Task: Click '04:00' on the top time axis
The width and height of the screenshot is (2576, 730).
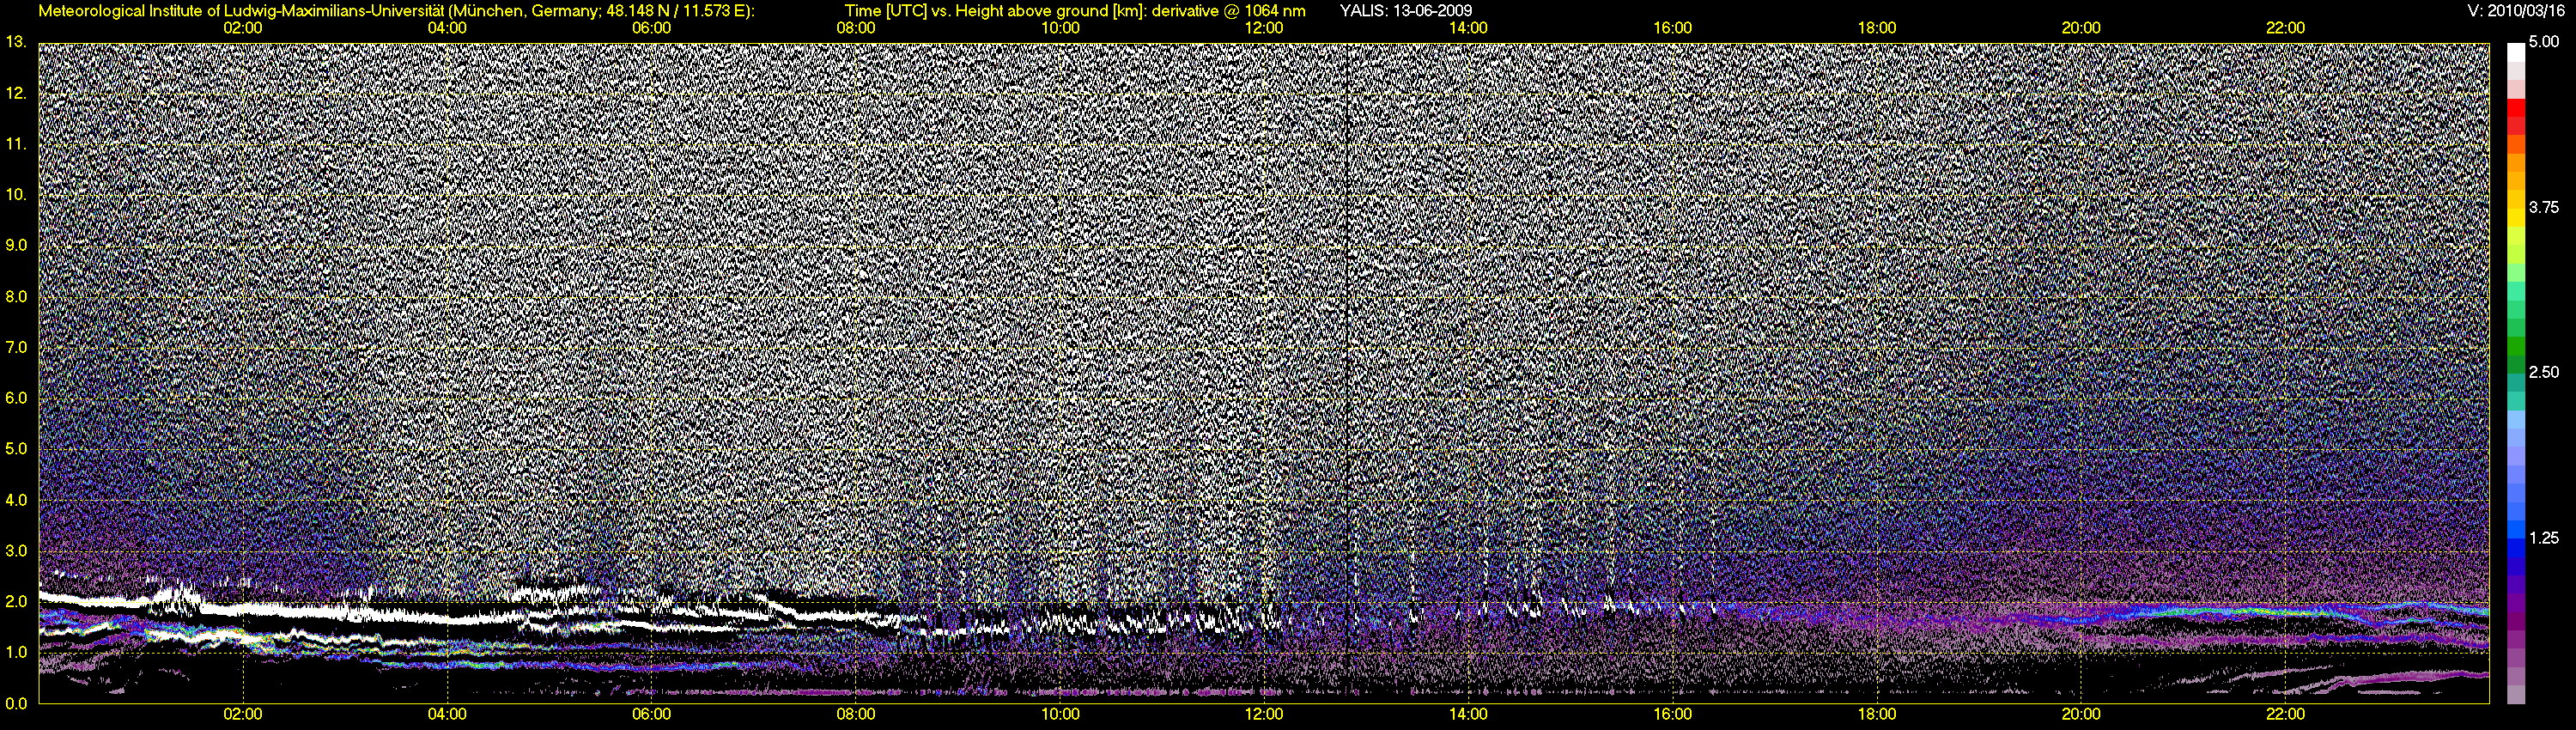Action: [x=447, y=28]
